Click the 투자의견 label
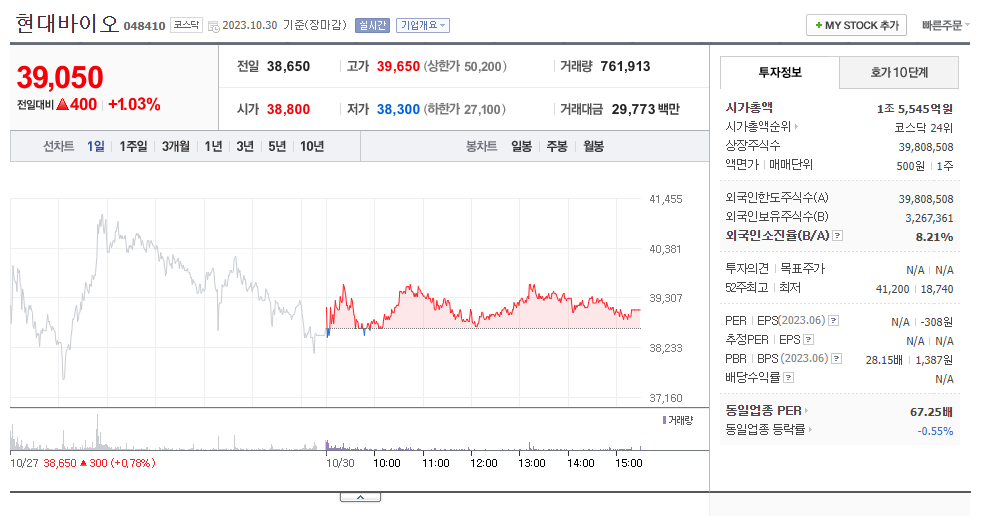The width and height of the screenshot is (993, 516). [747, 268]
